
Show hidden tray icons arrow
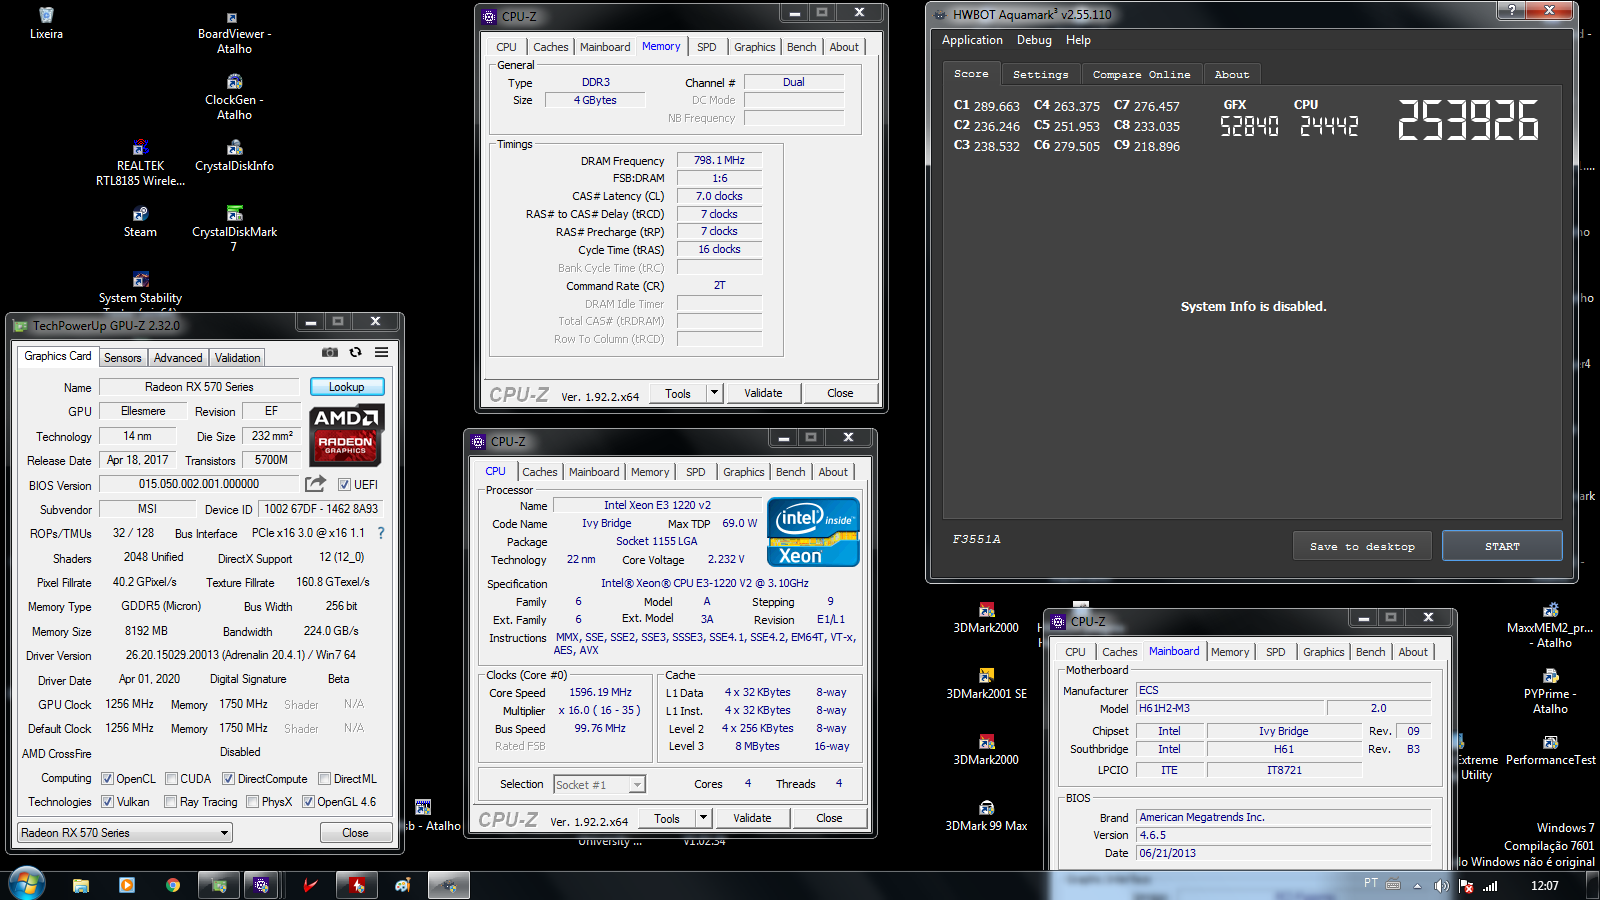(1419, 886)
